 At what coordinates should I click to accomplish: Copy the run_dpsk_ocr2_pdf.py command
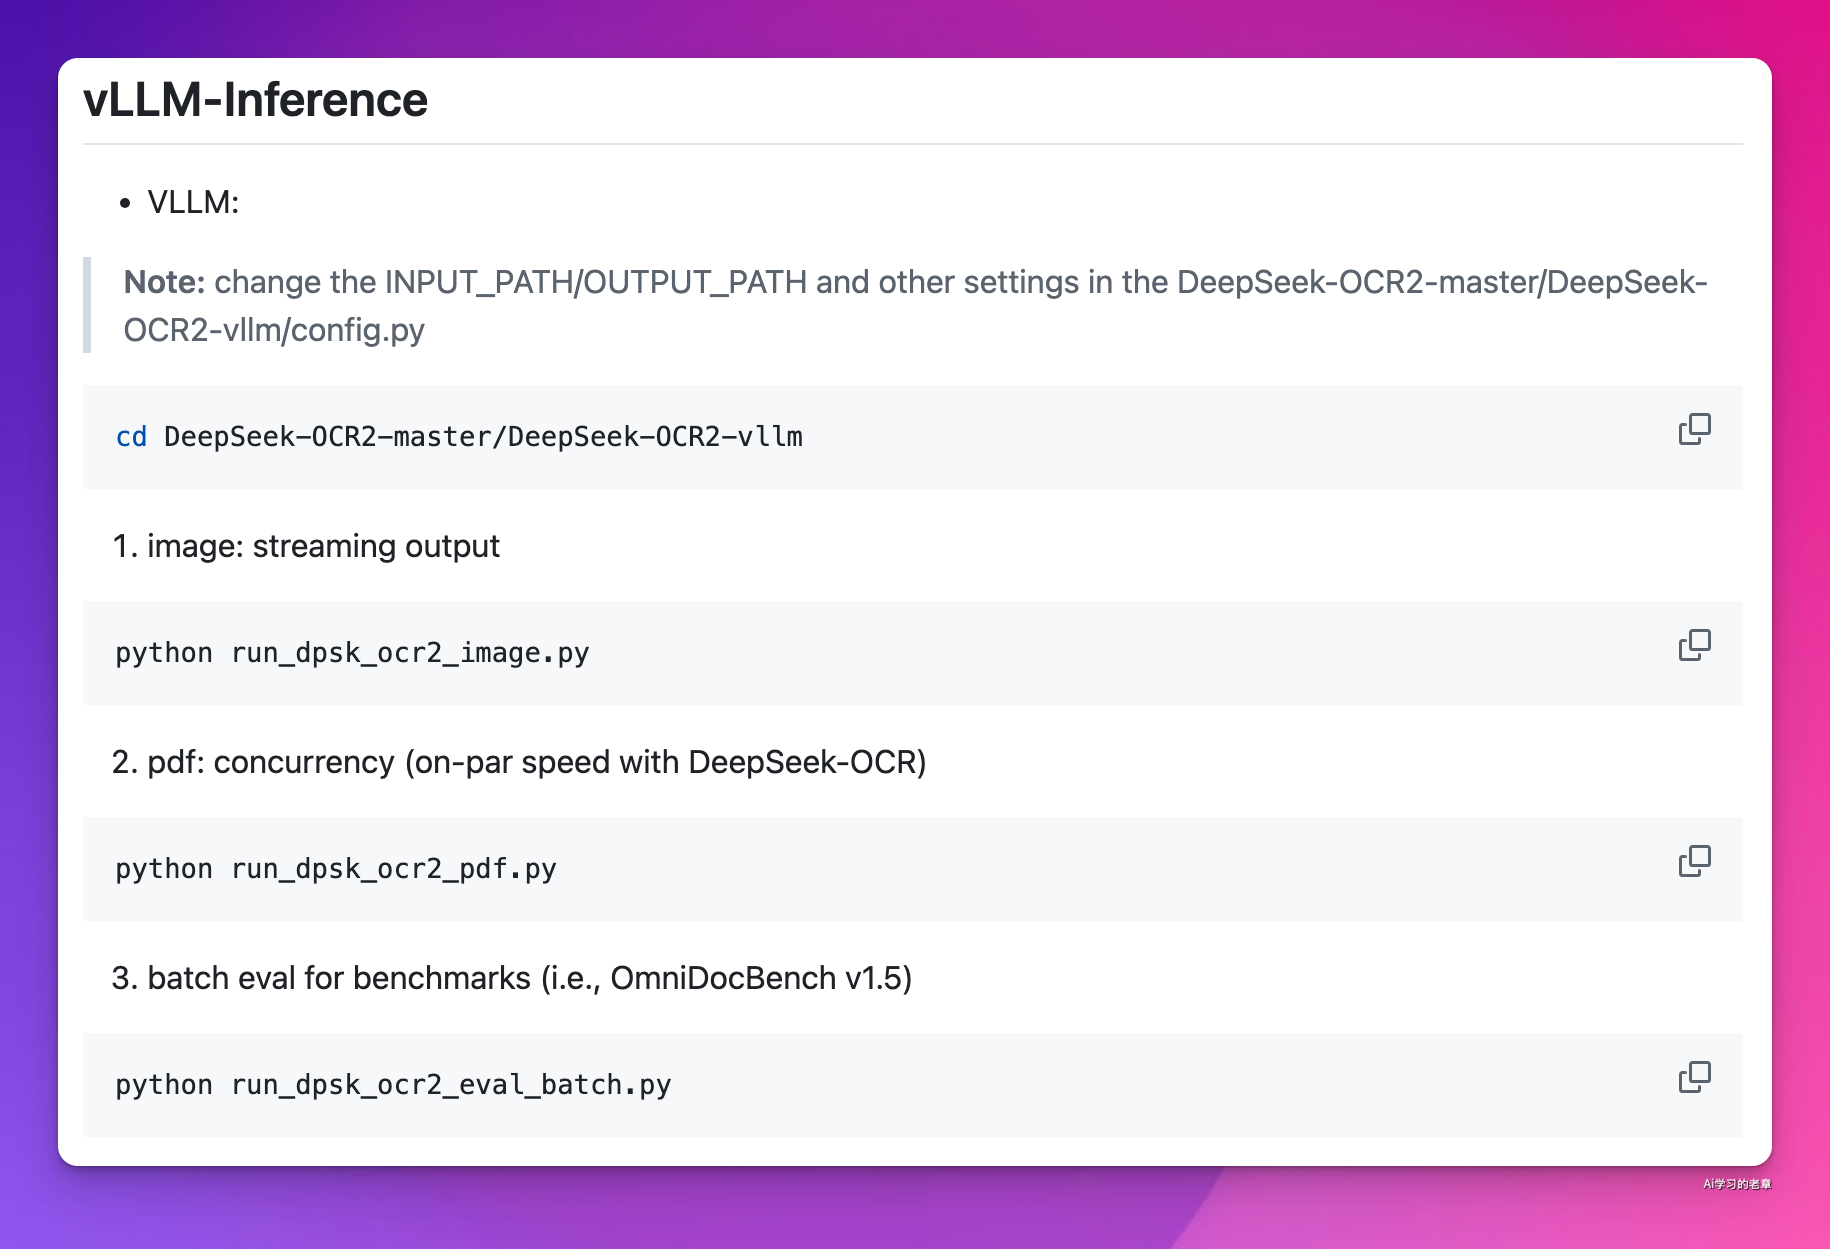1694,861
